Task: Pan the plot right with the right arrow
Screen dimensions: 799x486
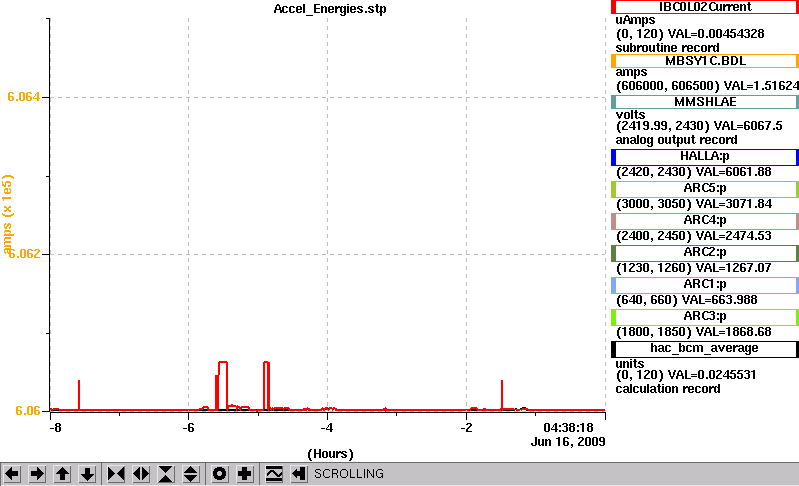Action: 37,474
